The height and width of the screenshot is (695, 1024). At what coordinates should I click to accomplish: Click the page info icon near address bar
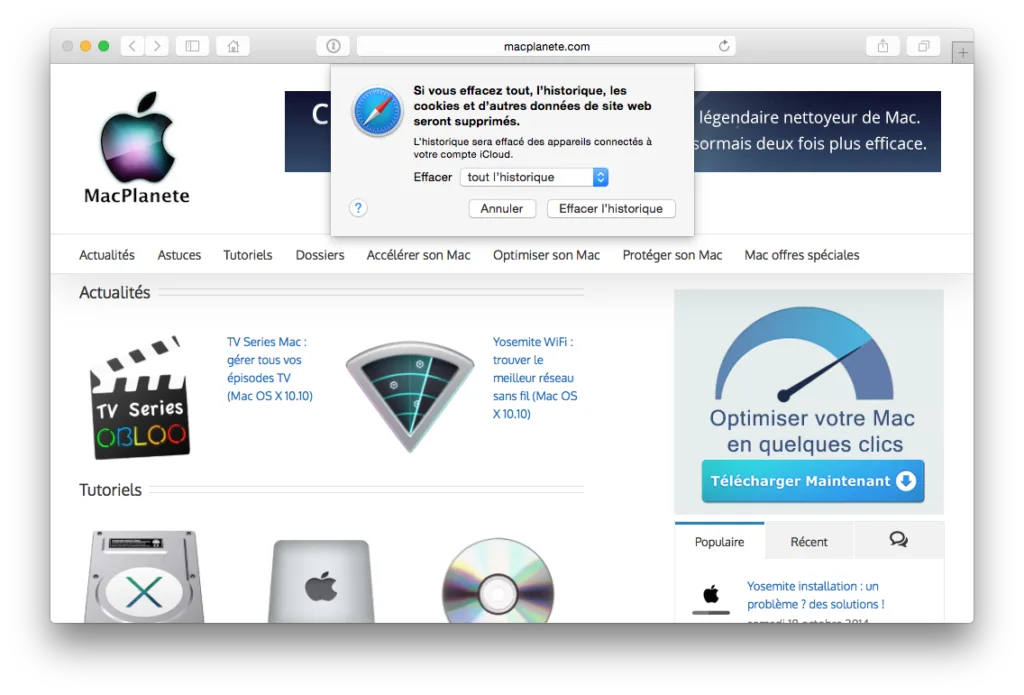point(333,45)
